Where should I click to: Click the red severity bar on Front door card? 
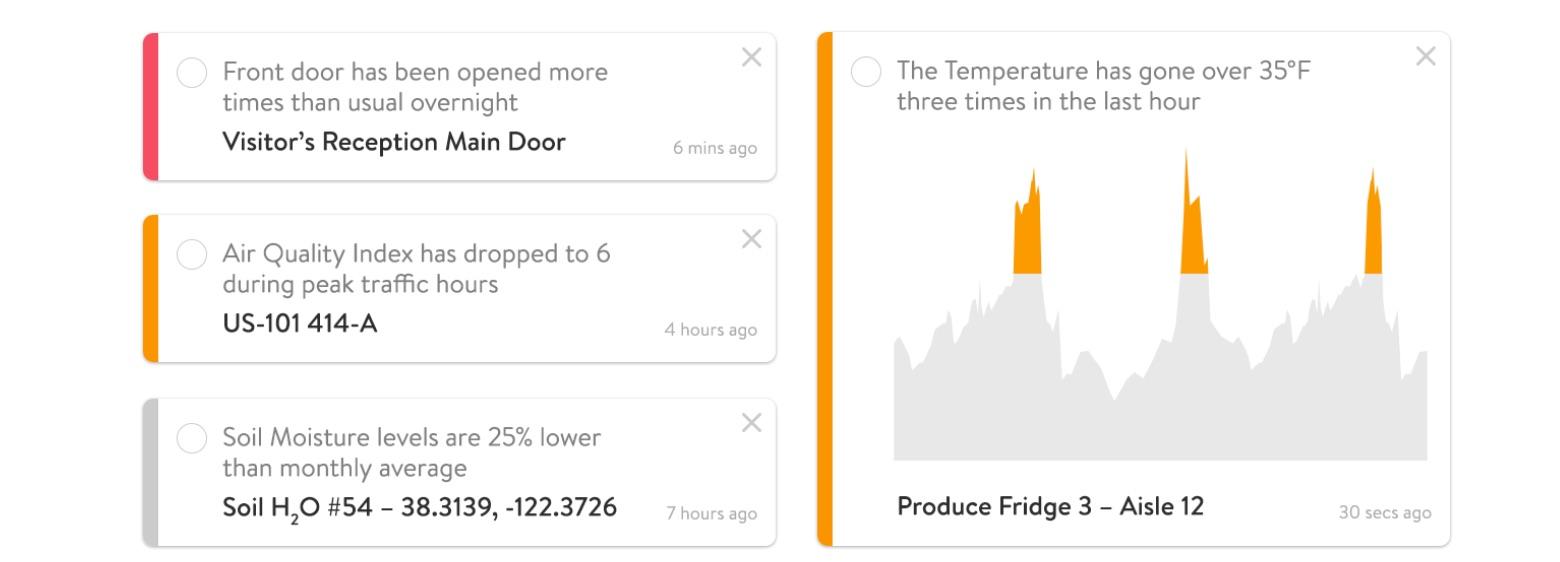(151, 107)
